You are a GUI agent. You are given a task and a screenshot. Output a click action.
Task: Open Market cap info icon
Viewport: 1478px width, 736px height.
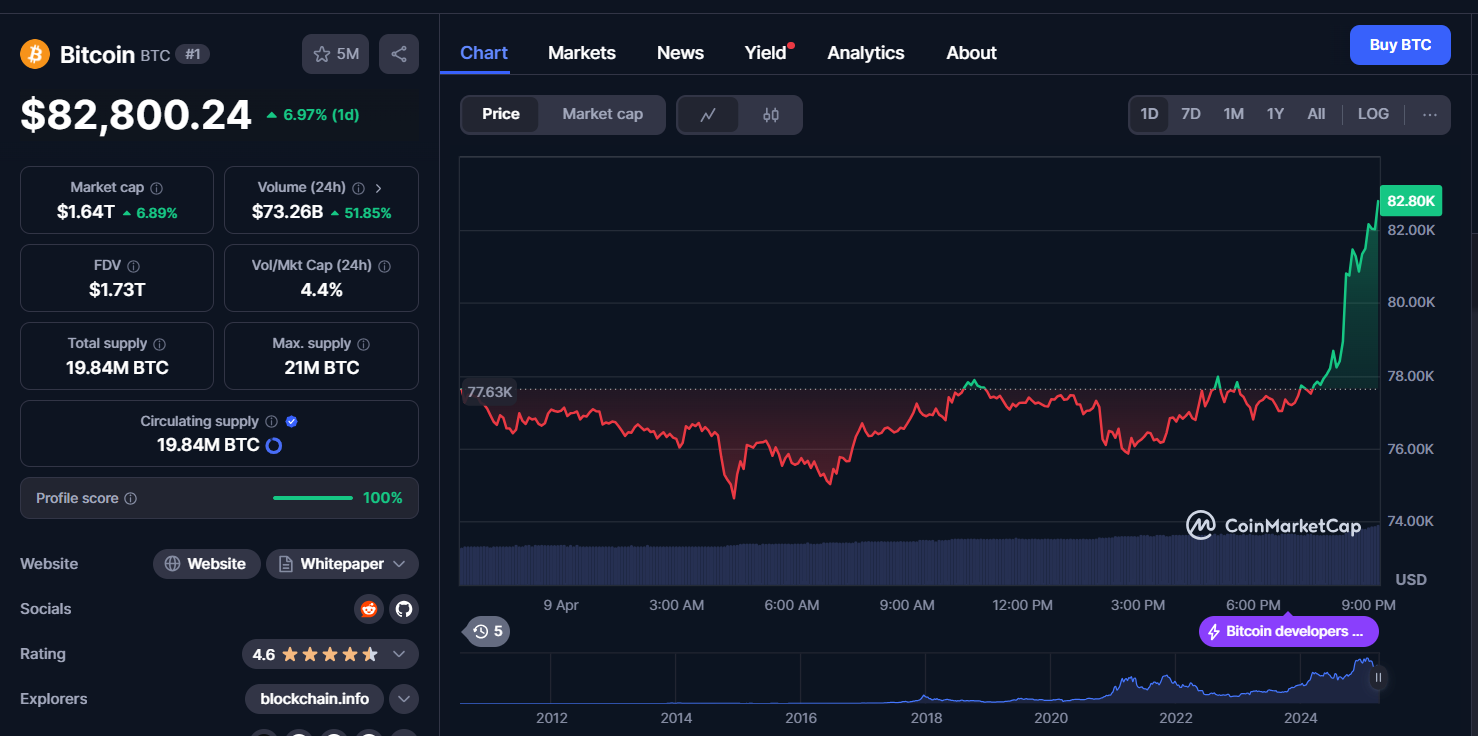tap(157, 188)
